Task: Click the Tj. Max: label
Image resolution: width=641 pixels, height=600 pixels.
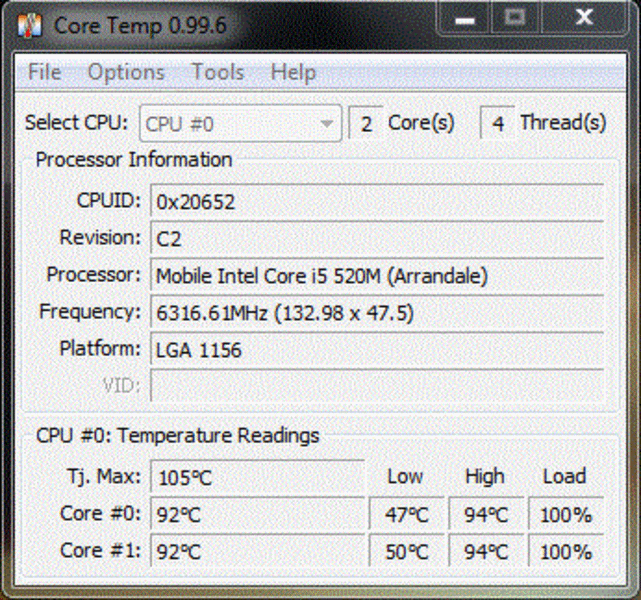Action: (x=104, y=477)
